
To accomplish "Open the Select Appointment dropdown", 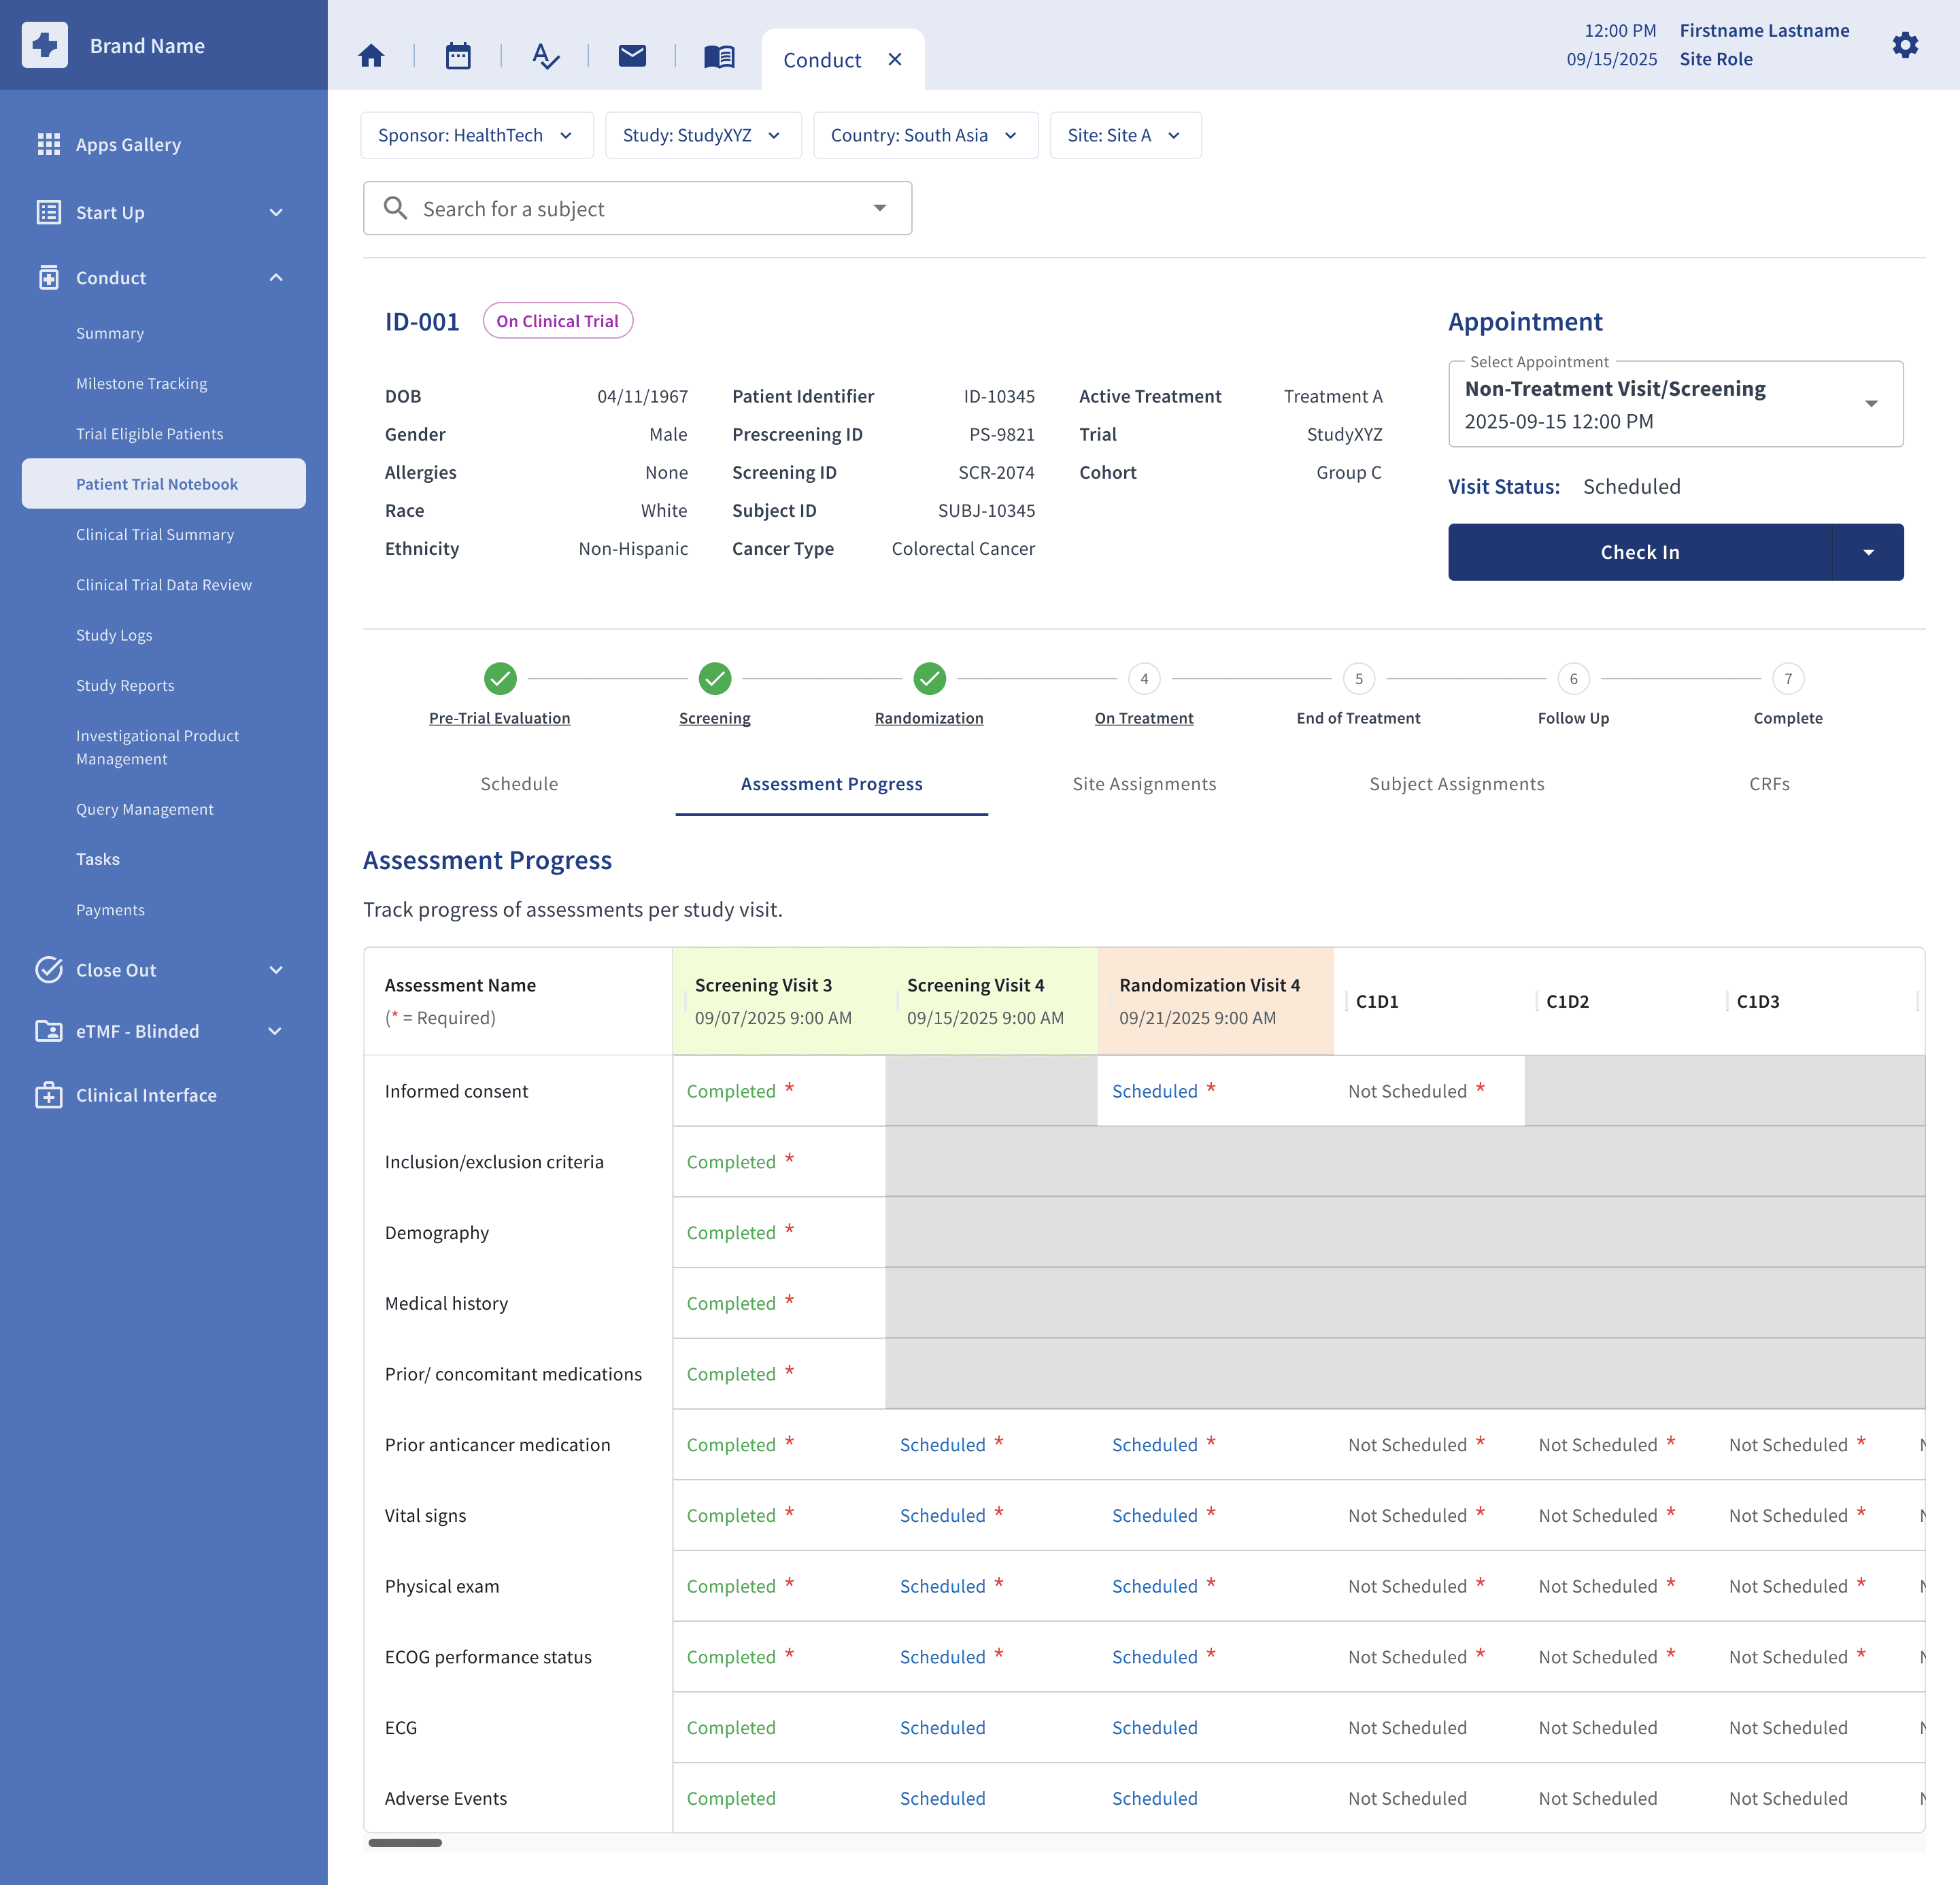I will tap(1675, 404).
